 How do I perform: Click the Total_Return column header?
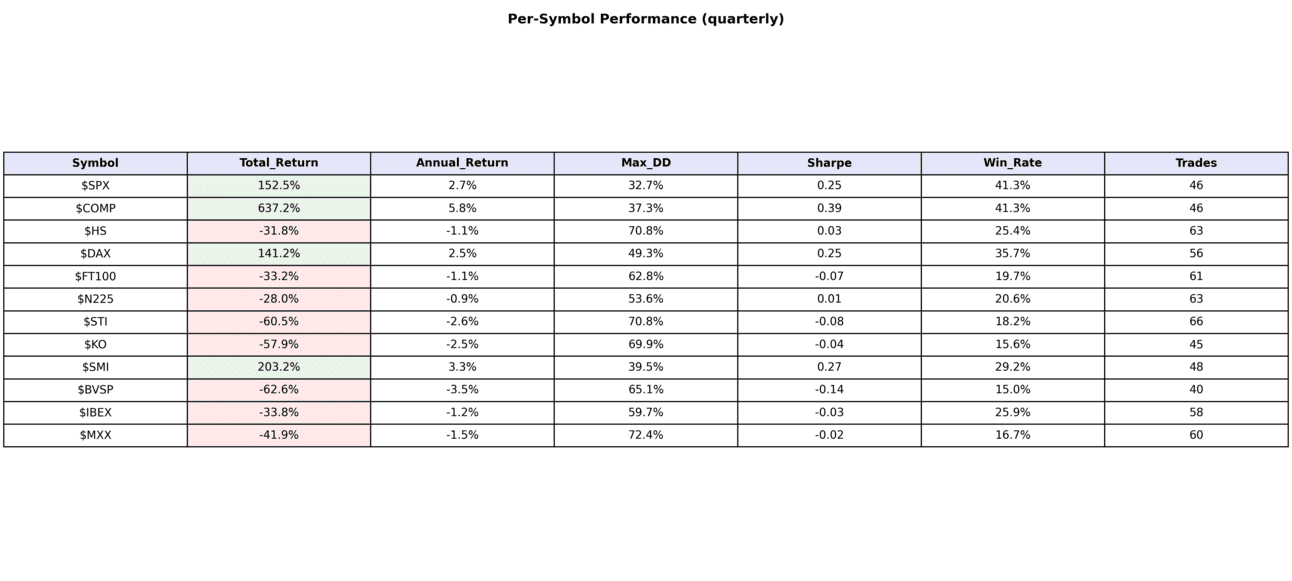tap(278, 163)
